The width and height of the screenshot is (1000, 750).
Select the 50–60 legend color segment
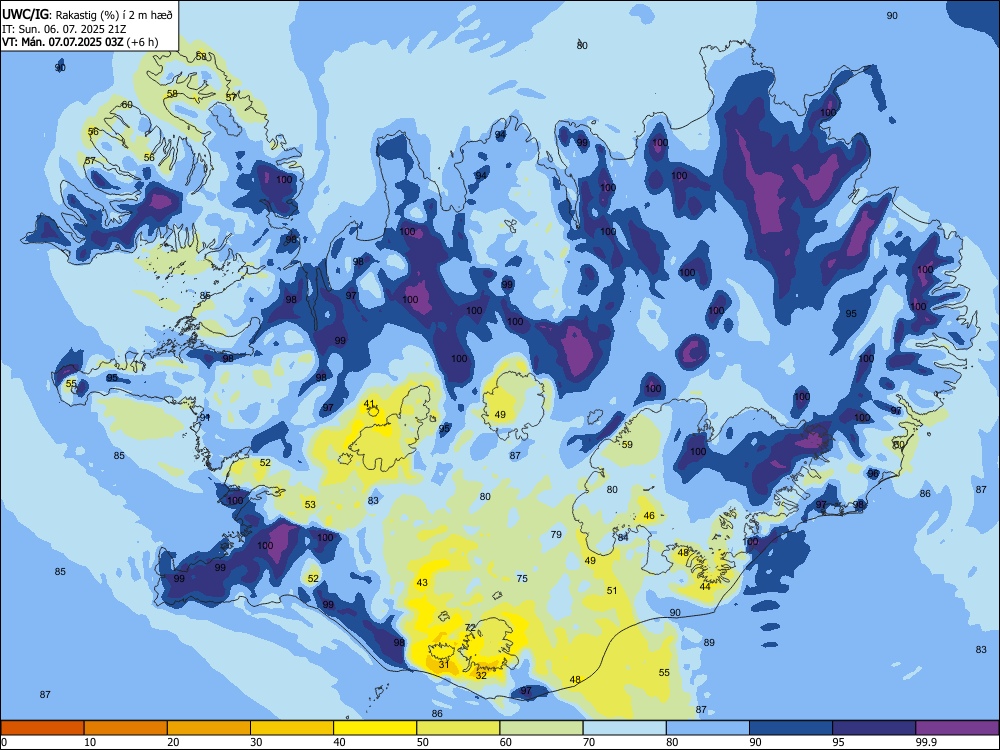458,728
